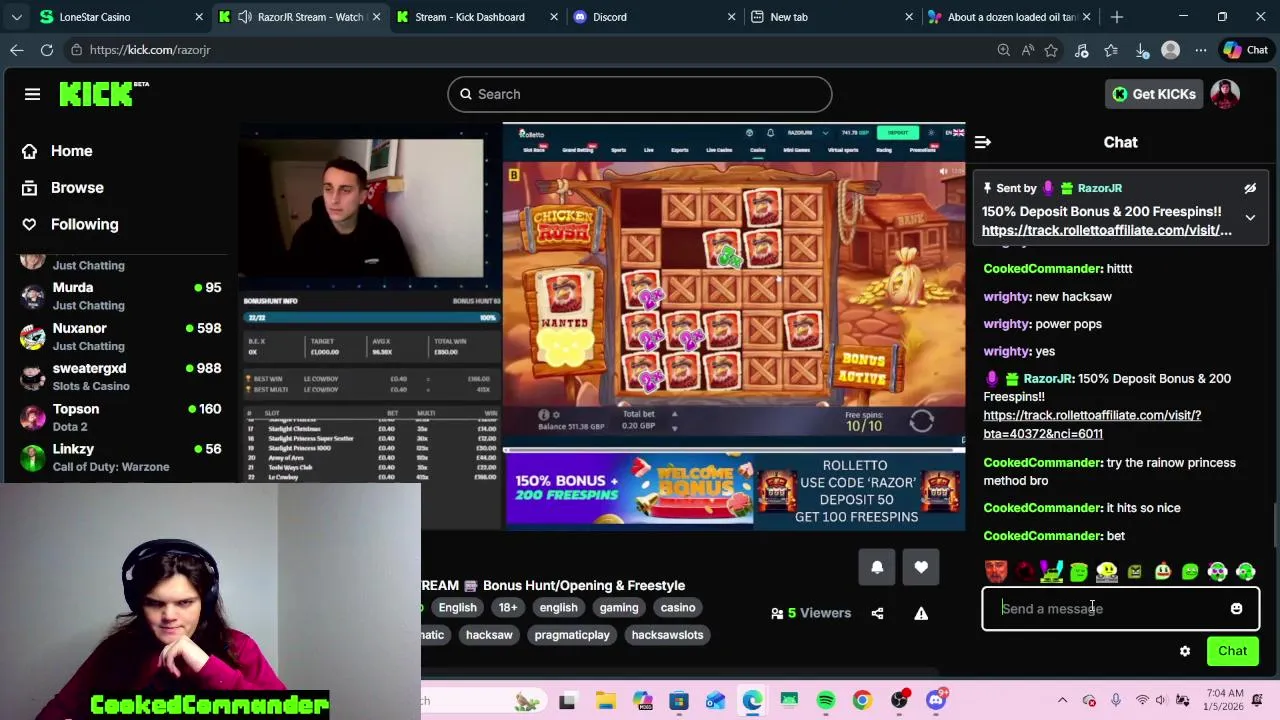Open the emoji picker in chat box
The width and height of the screenshot is (1280, 720).
[1236, 609]
